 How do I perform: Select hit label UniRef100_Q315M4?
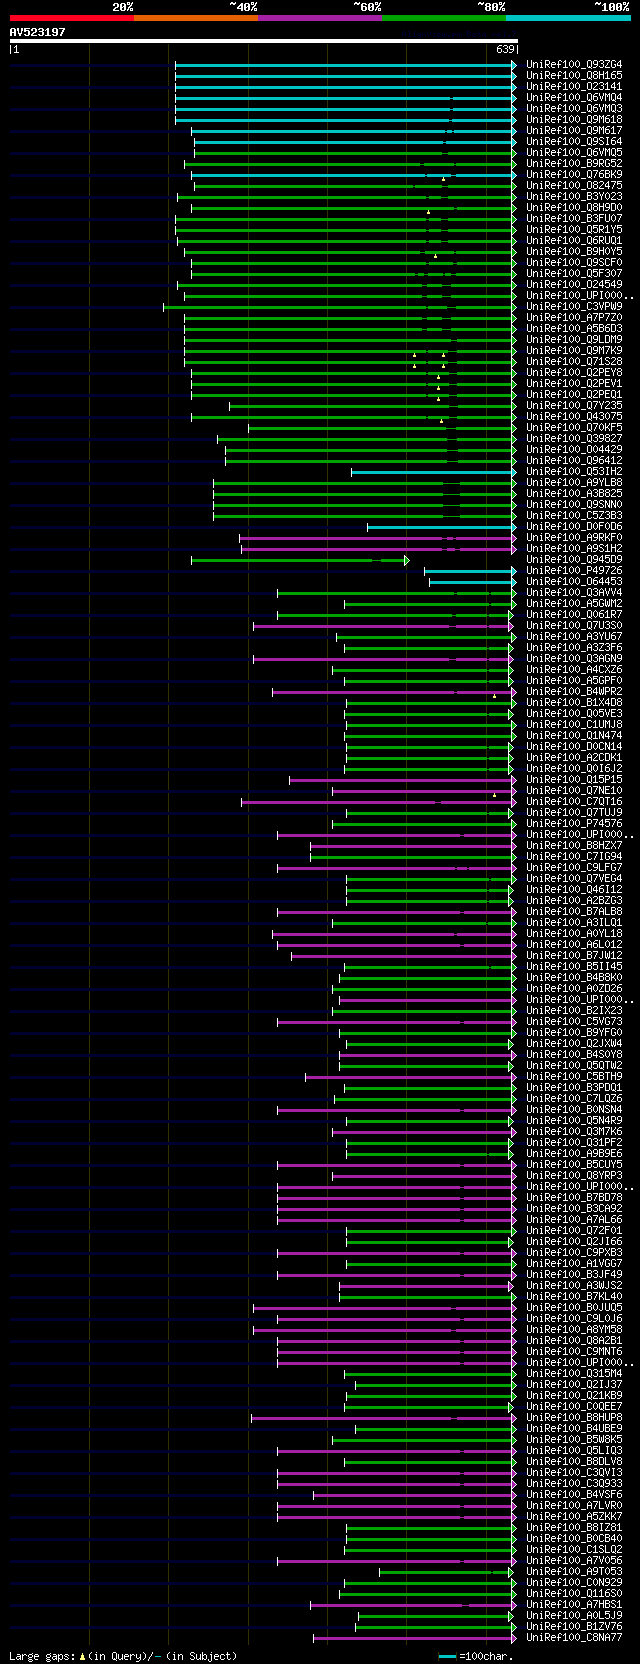pyautogui.click(x=574, y=1374)
